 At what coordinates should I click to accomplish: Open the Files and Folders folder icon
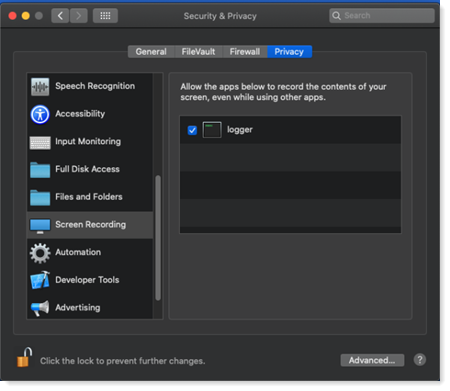[x=40, y=198]
